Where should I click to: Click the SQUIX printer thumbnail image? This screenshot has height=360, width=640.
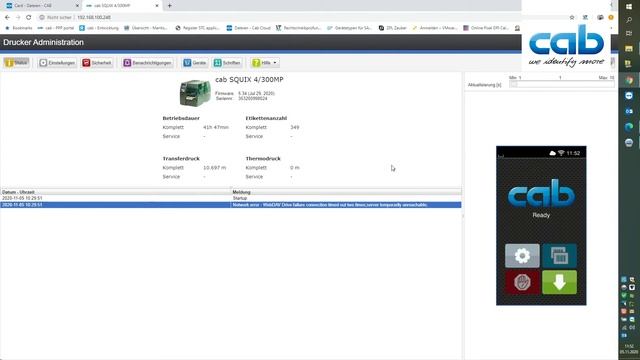195,93
